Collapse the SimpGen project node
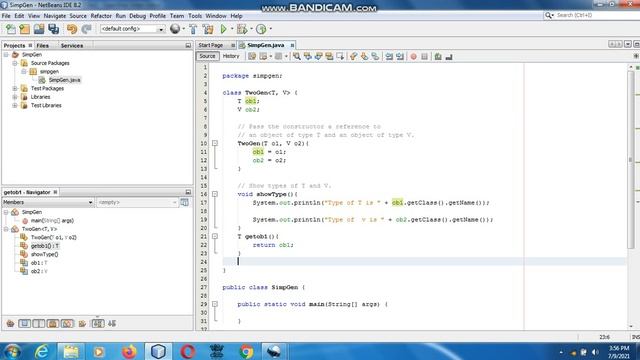 click(x=6, y=54)
